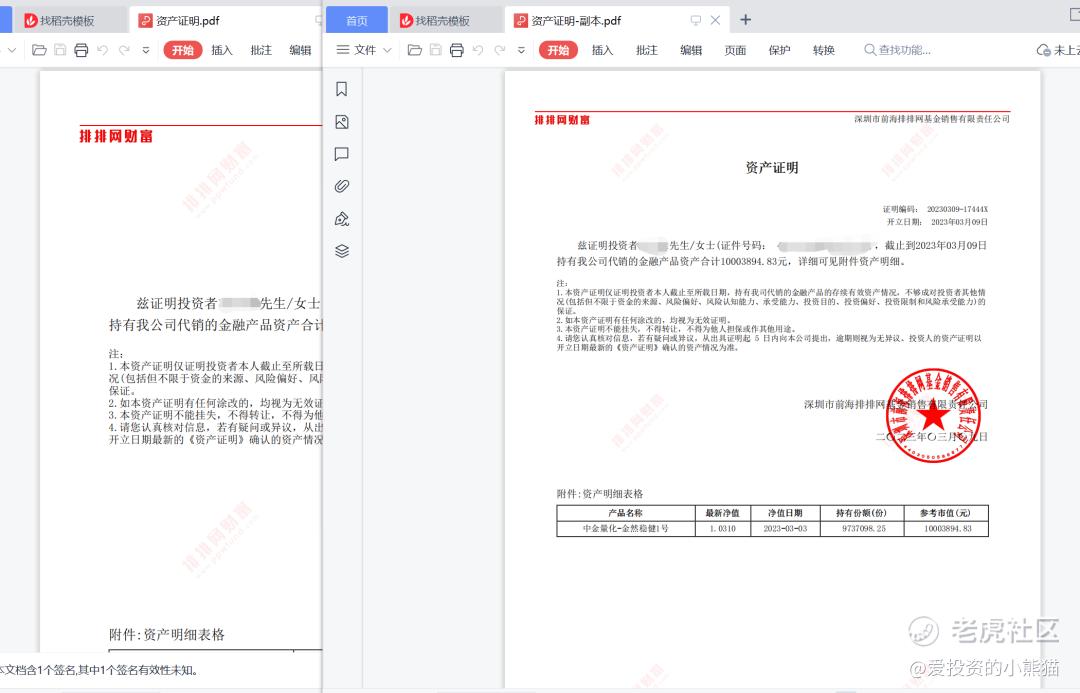Viewport: 1080px width, 693px height.
Task: Open 保护 ribbon tab
Action: 779,50
